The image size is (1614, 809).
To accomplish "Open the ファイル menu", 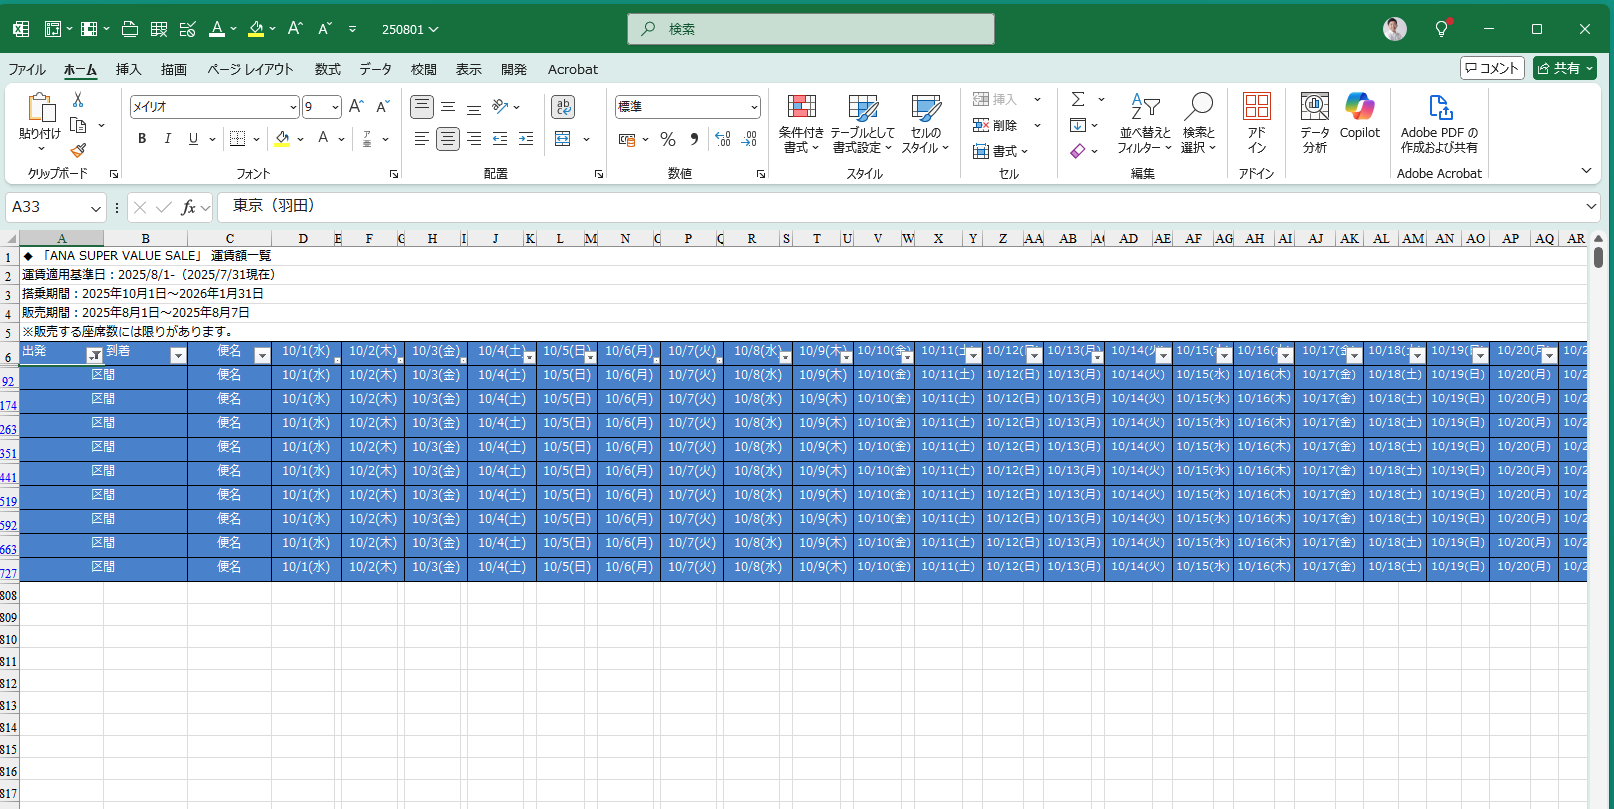I will pyautogui.click(x=27, y=69).
